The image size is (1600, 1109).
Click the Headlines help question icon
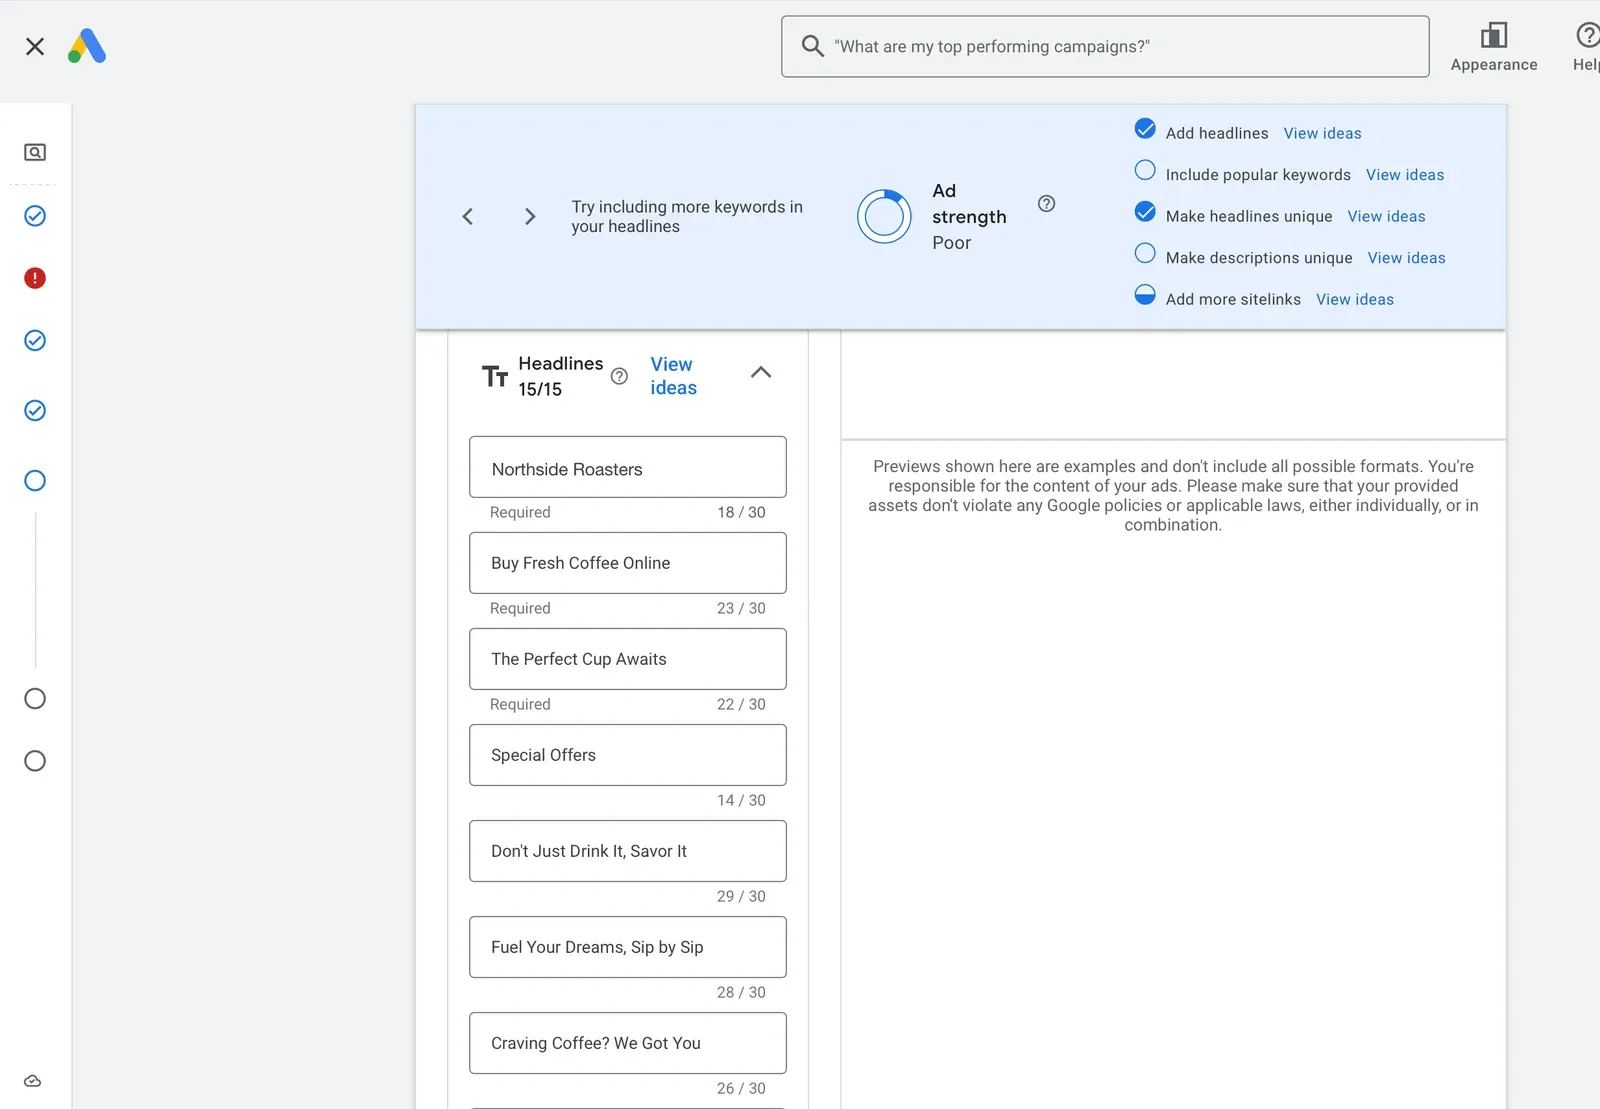tap(619, 376)
